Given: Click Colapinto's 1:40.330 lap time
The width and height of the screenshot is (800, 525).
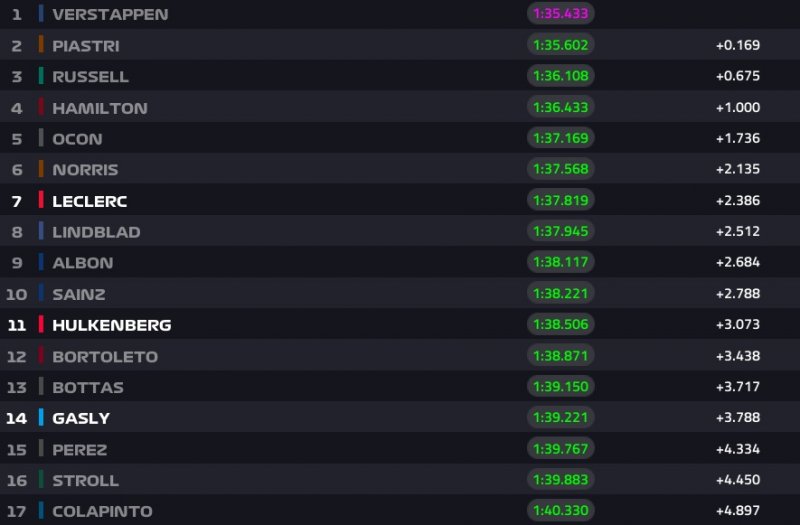Looking at the screenshot, I should [560, 510].
